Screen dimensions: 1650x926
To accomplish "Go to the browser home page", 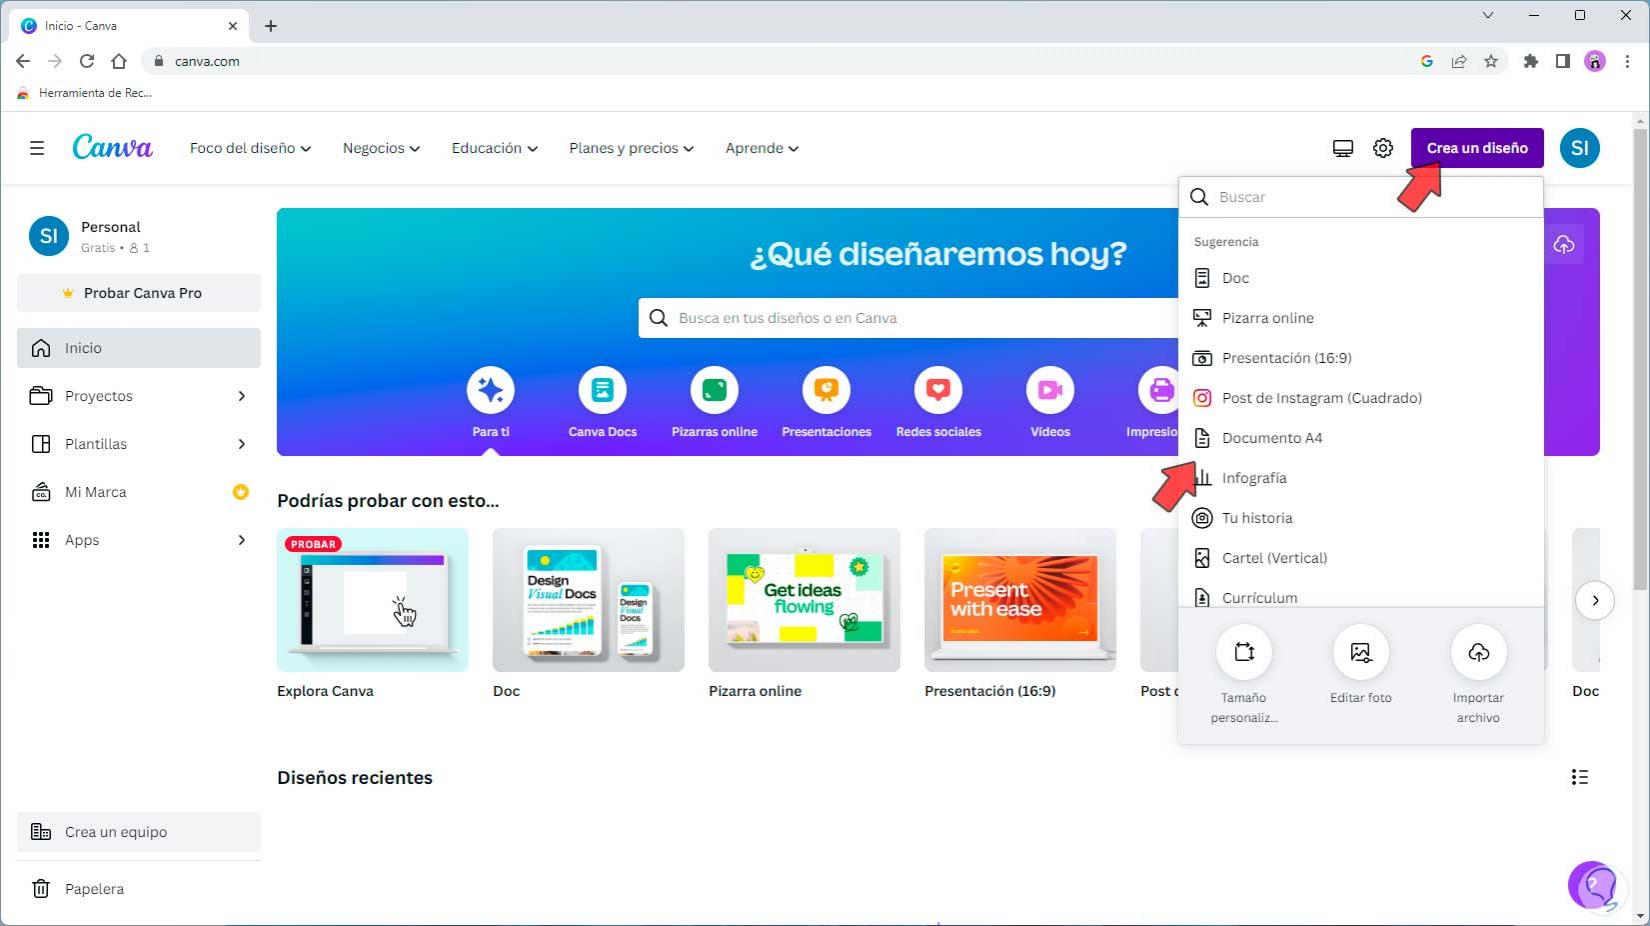I will click(119, 61).
